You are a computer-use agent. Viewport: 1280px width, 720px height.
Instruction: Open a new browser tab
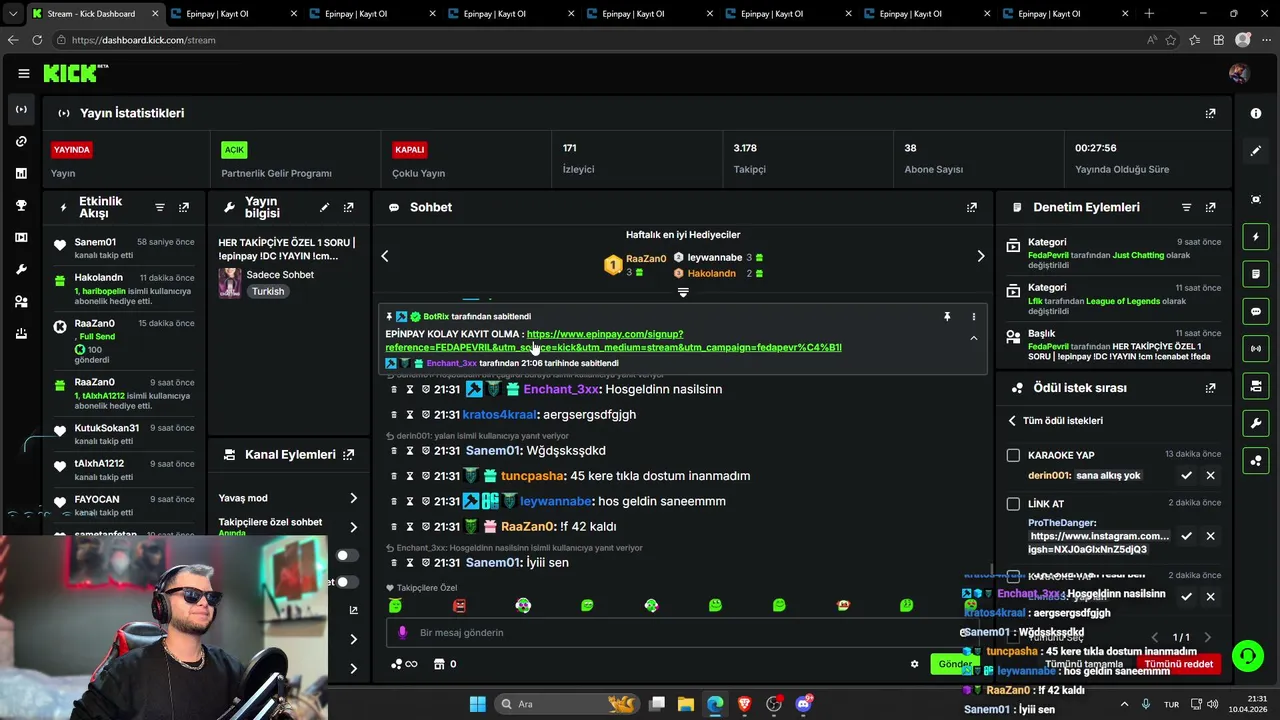pos(1149,14)
